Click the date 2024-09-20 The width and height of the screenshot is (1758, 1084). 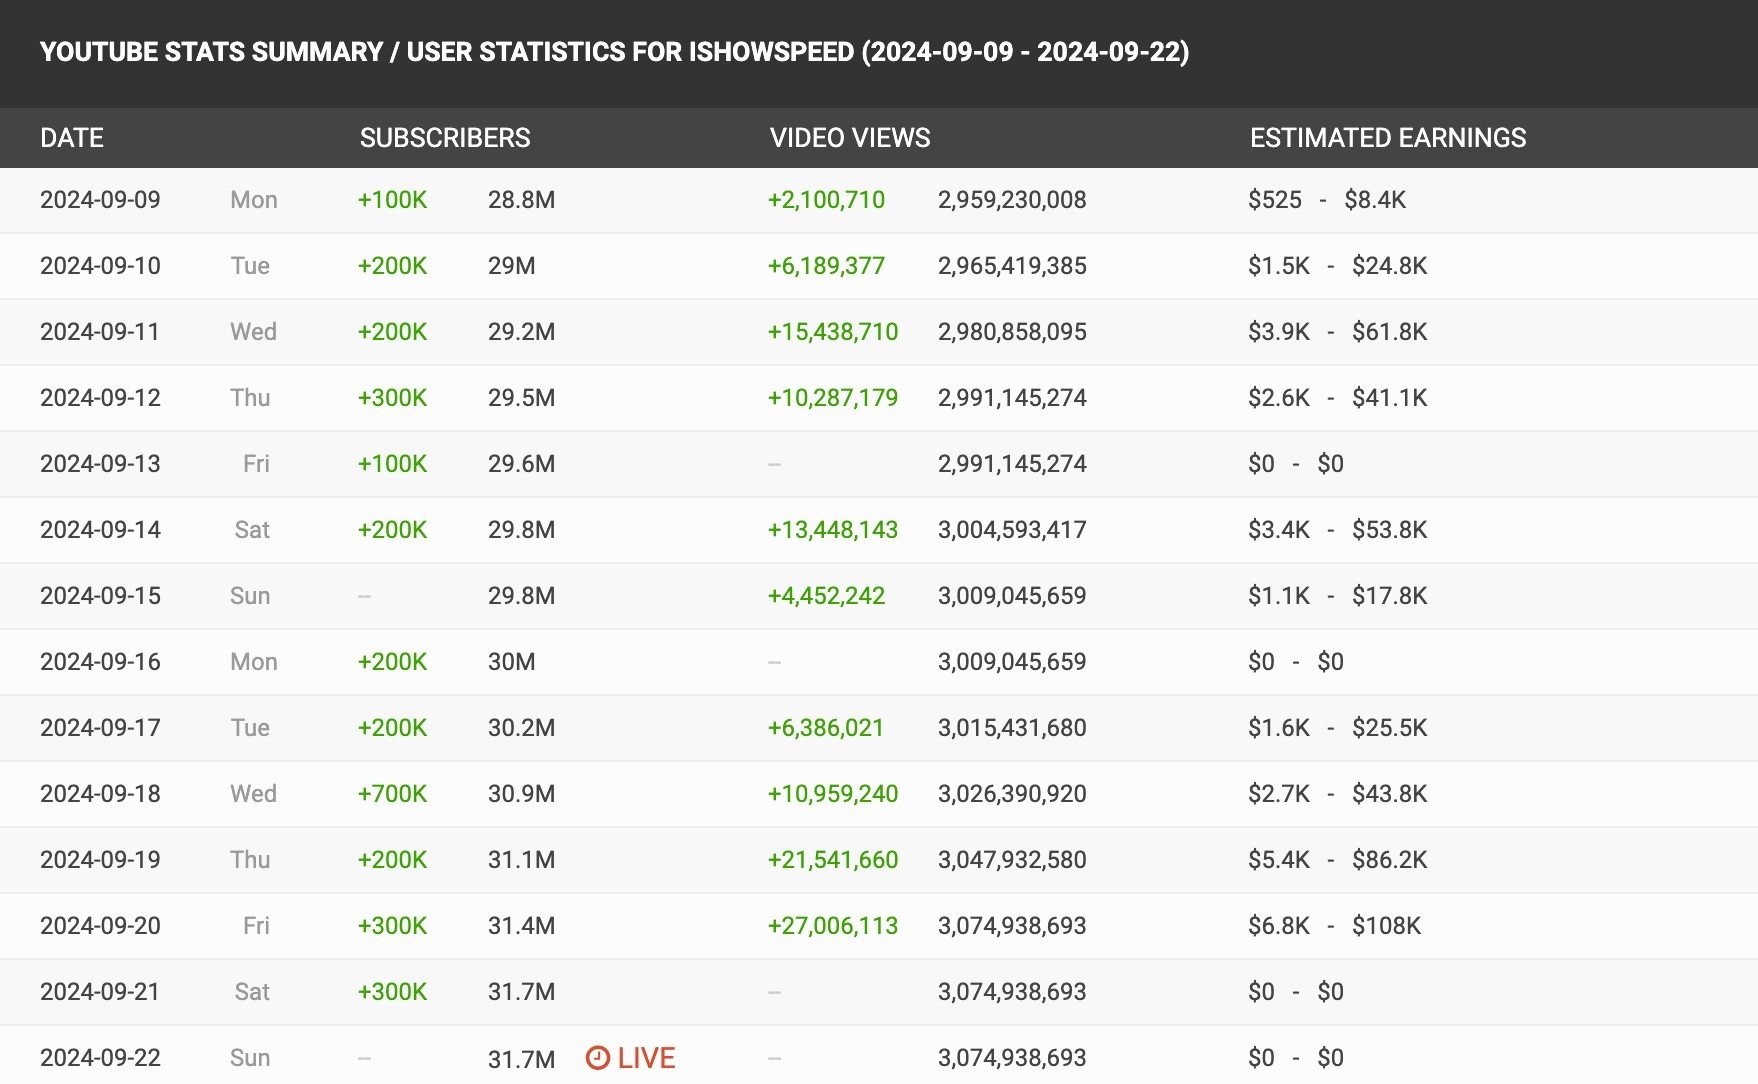[100, 926]
